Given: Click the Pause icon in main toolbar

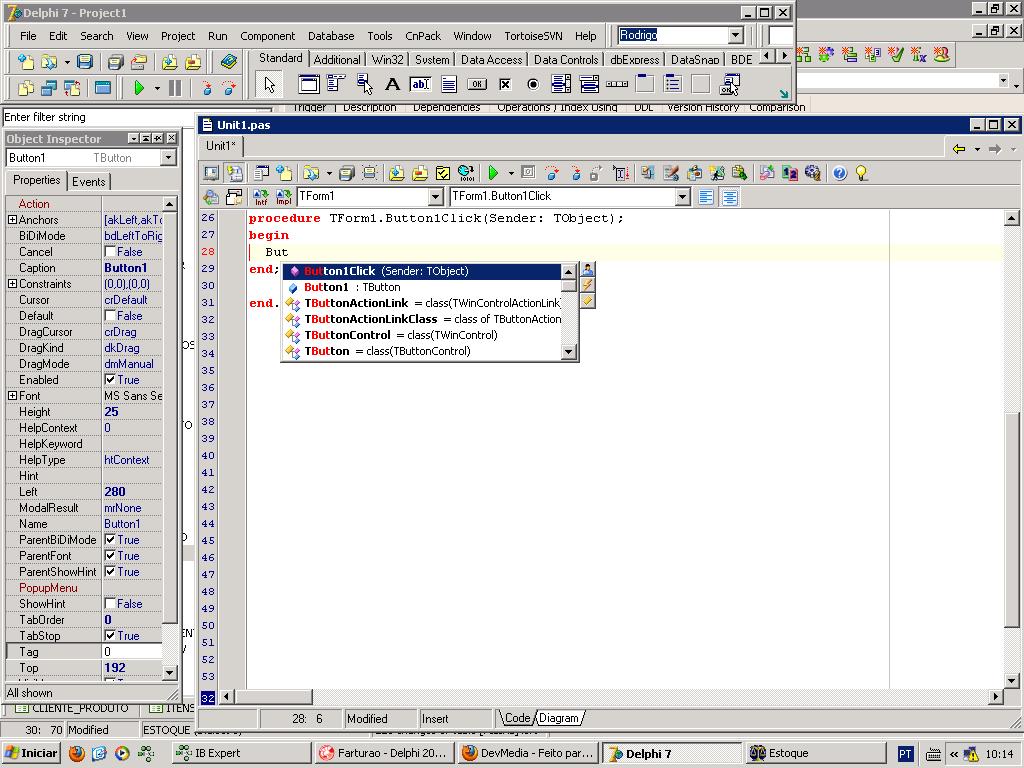Looking at the screenshot, I should (175, 88).
